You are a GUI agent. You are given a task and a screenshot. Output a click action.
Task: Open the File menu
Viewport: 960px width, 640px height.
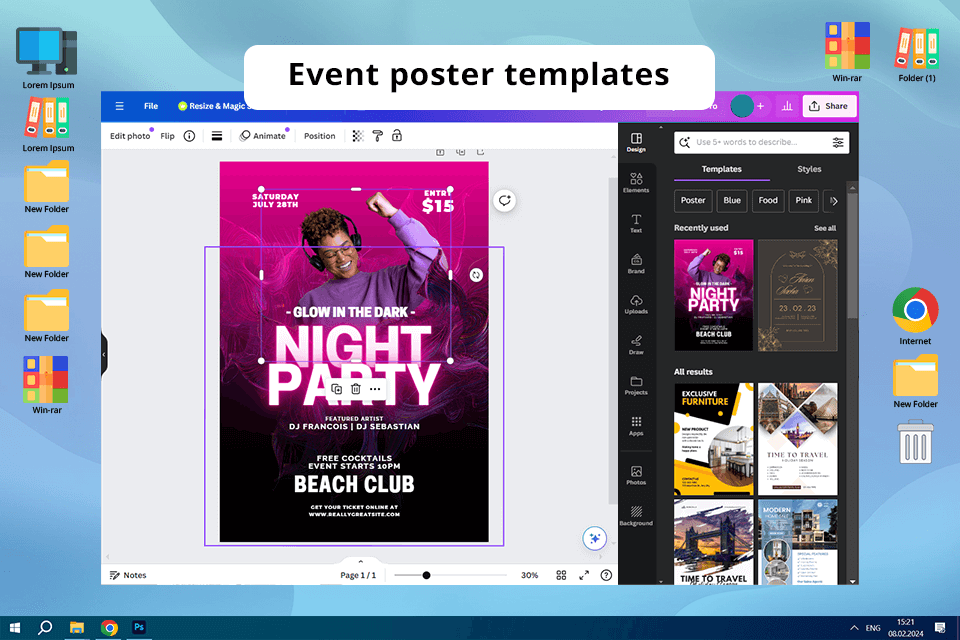(x=151, y=106)
